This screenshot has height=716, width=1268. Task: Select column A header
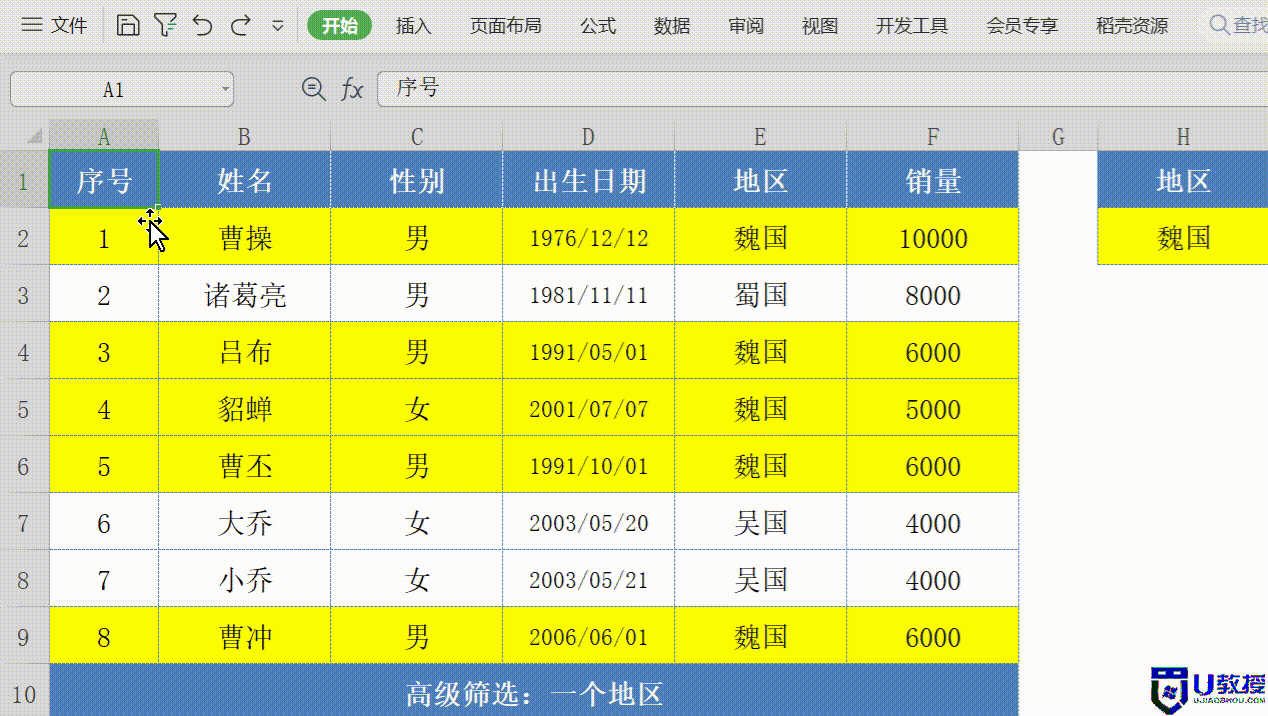[x=104, y=136]
